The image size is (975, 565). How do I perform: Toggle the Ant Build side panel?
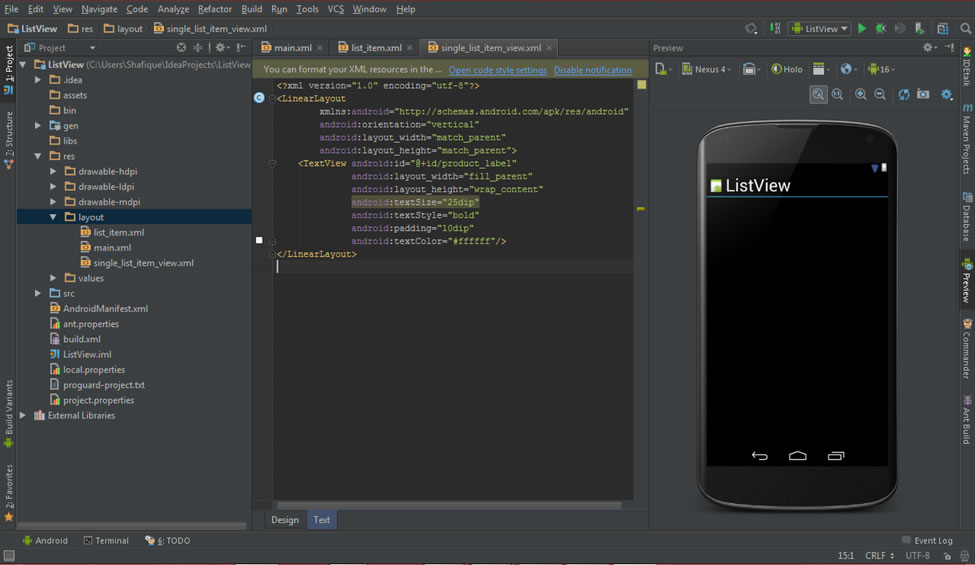pos(967,420)
